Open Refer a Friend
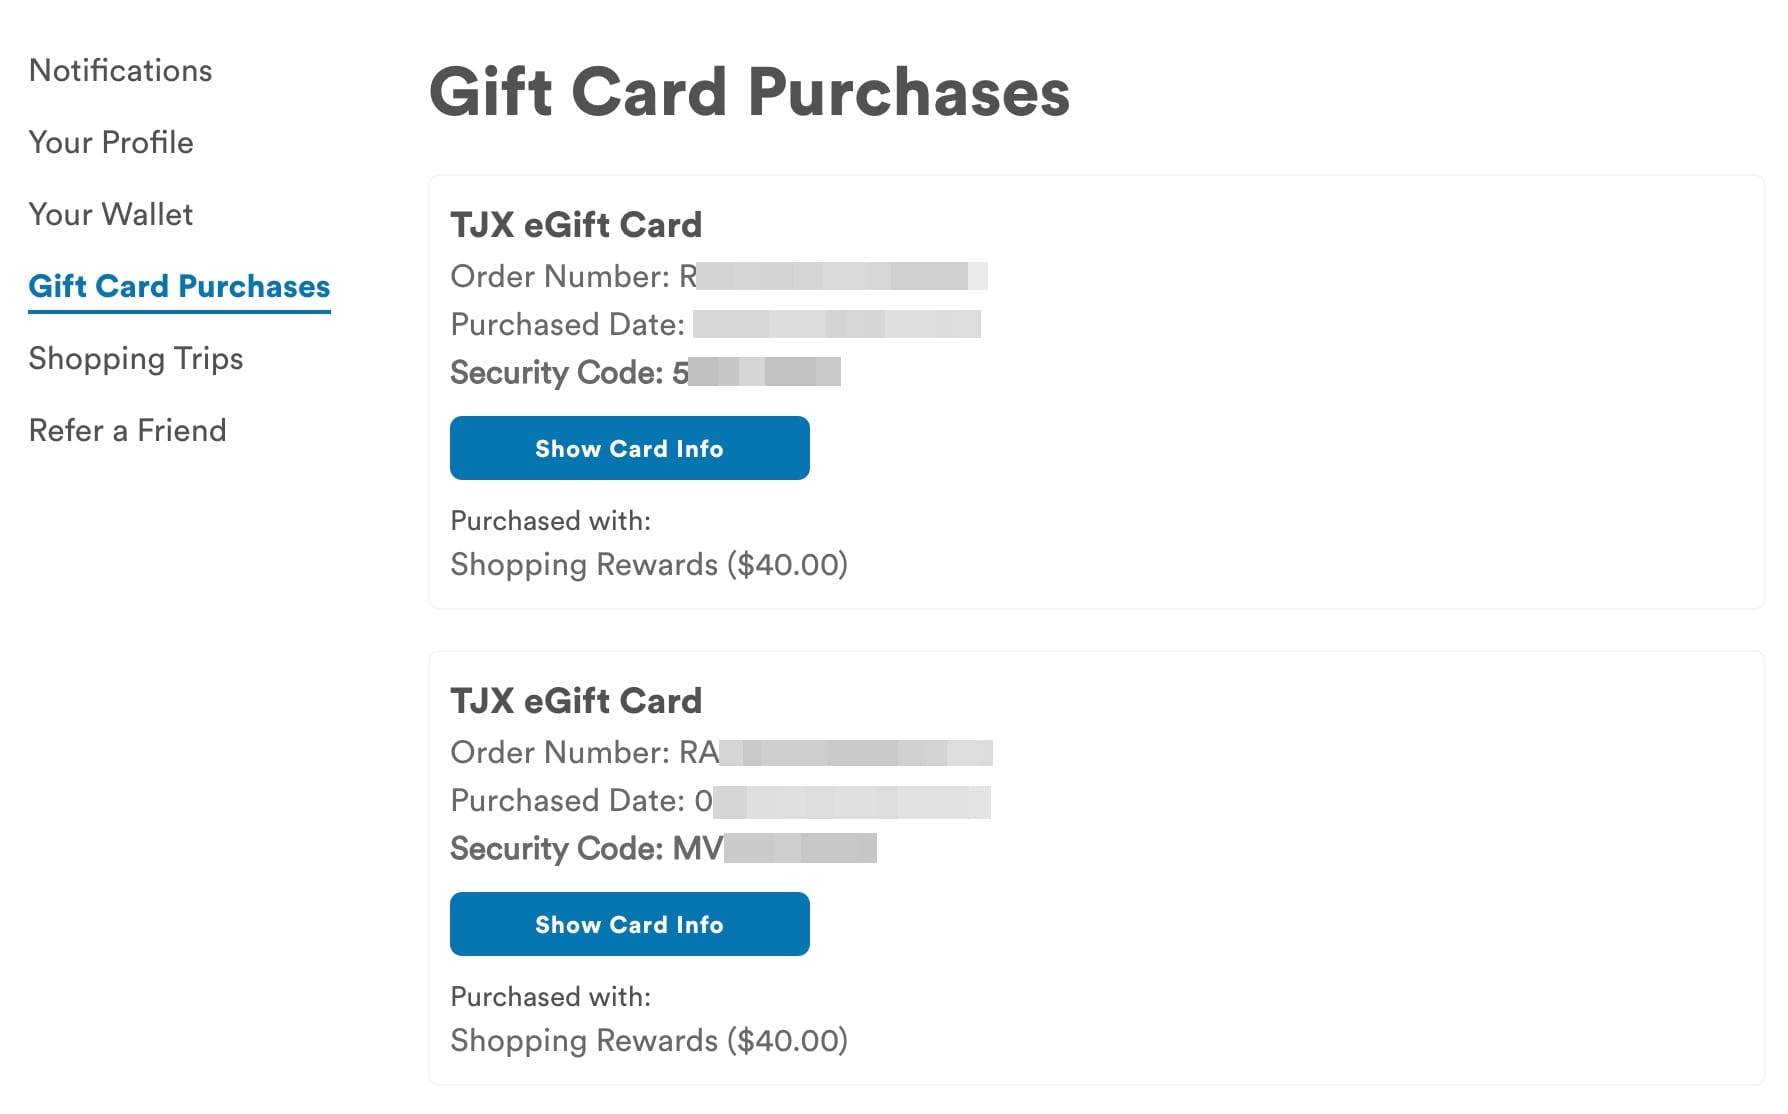 point(128,431)
